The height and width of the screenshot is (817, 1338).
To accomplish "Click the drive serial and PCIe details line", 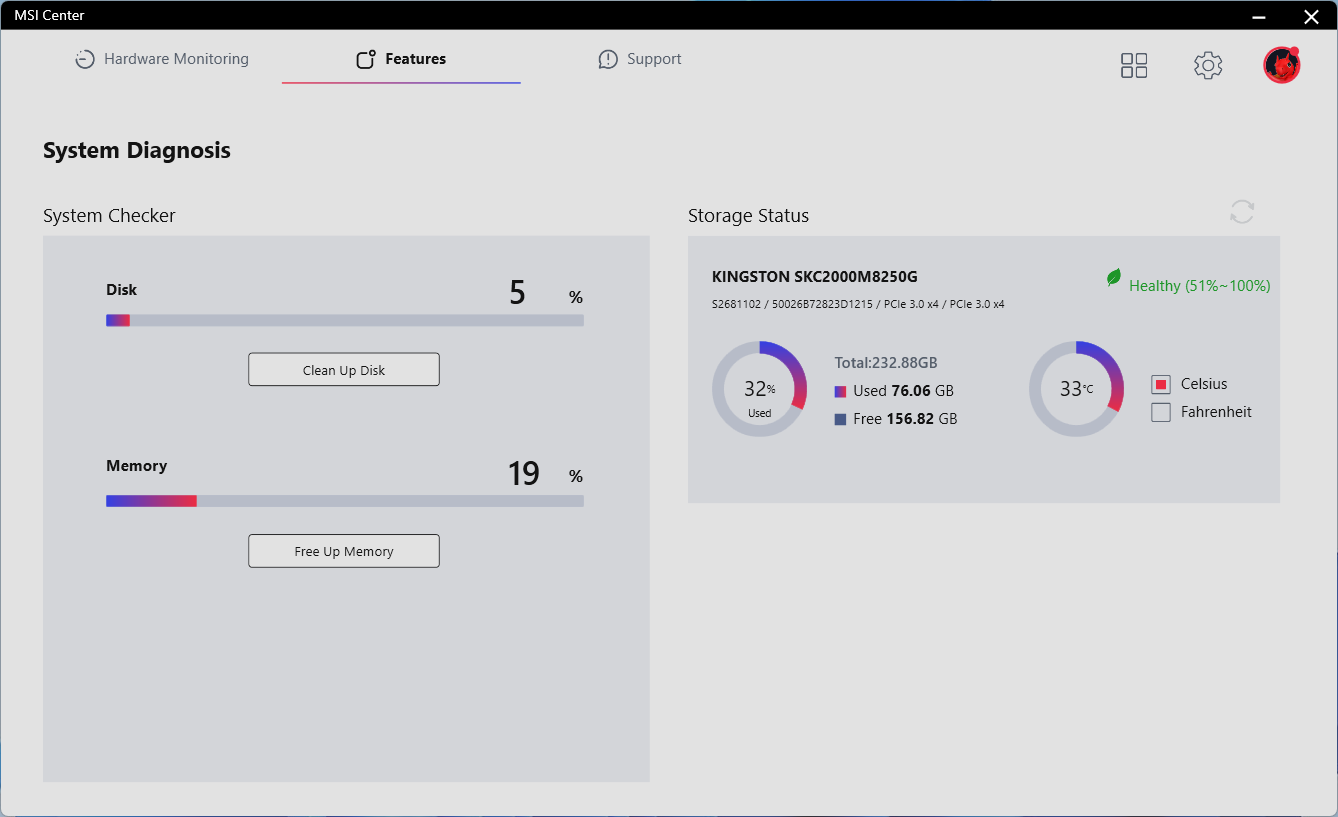I will (x=858, y=304).
